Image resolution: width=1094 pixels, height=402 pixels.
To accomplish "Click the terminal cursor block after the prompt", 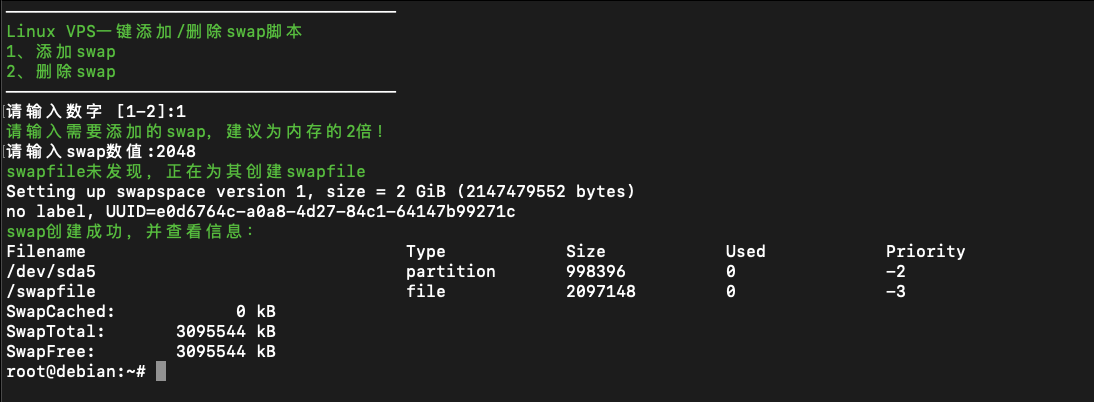I will [161, 371].
